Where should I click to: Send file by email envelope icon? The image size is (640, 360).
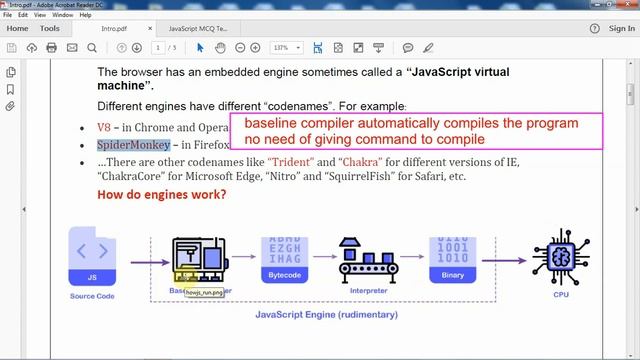click(x=72, y=48)
